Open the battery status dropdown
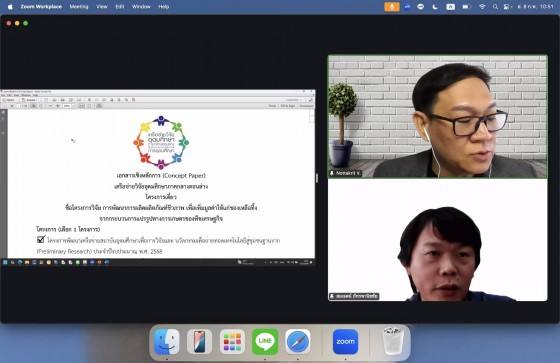Screen dimensions: 560x363 pos(466,6)
